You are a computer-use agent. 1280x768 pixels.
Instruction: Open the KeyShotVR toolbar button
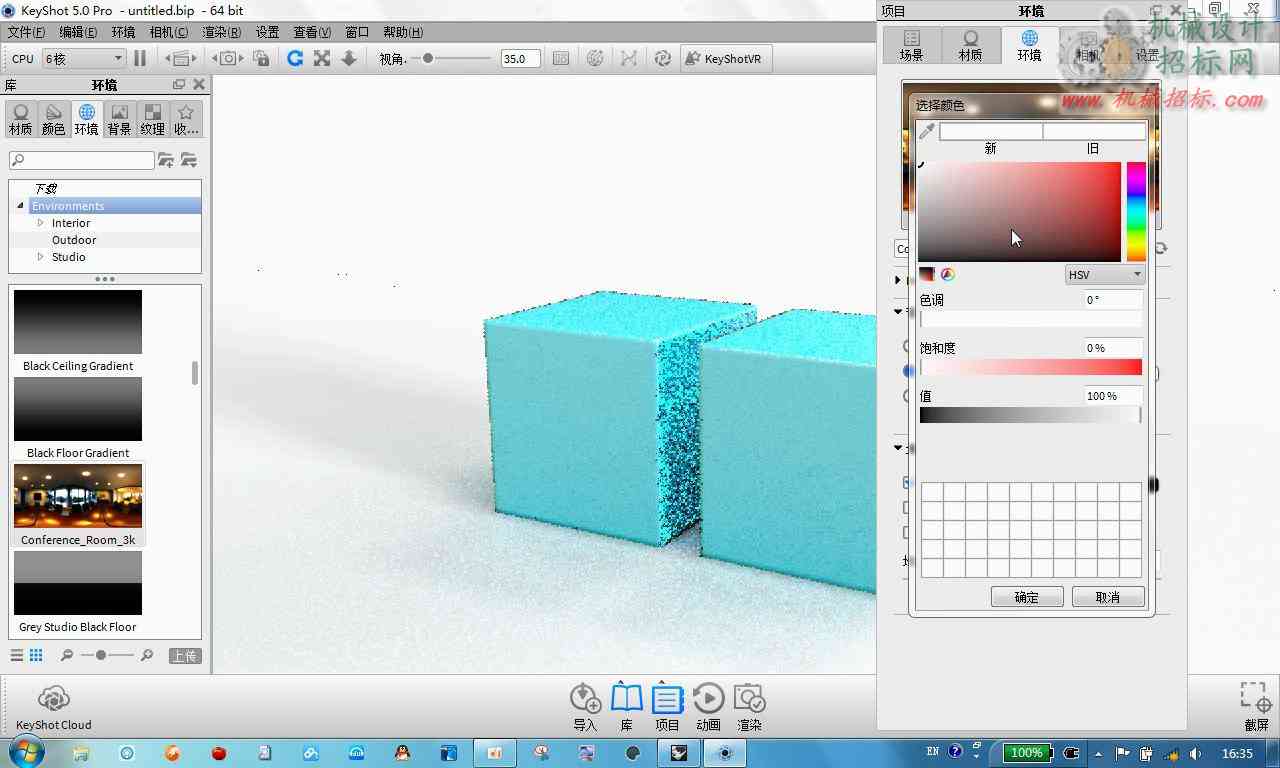tap(724, 59)
